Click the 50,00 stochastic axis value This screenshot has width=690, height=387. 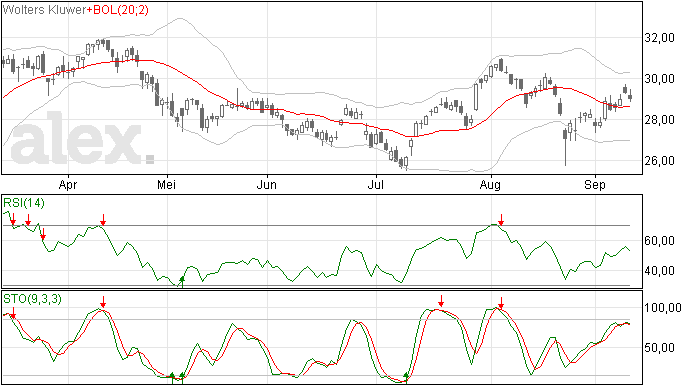(x=659, y=348)
